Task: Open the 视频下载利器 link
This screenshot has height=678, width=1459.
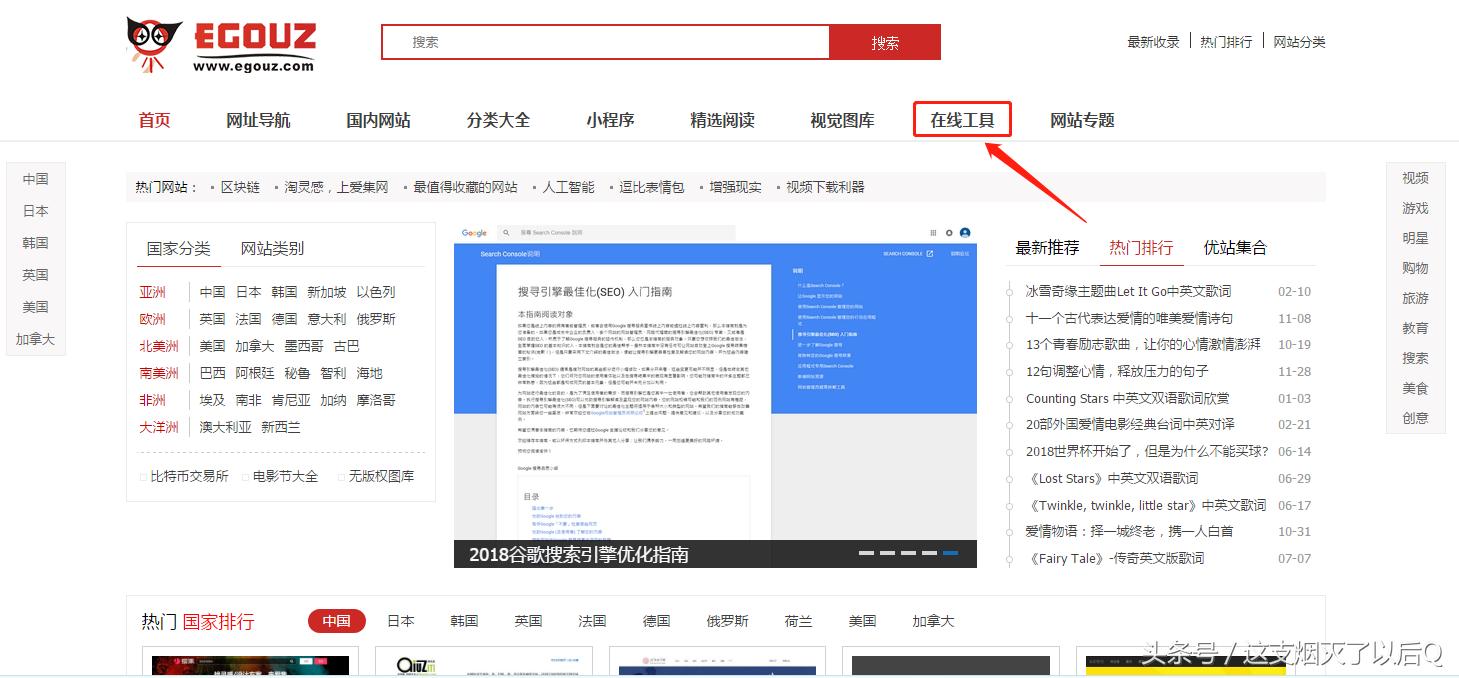Action: click(x=829, y=186)
